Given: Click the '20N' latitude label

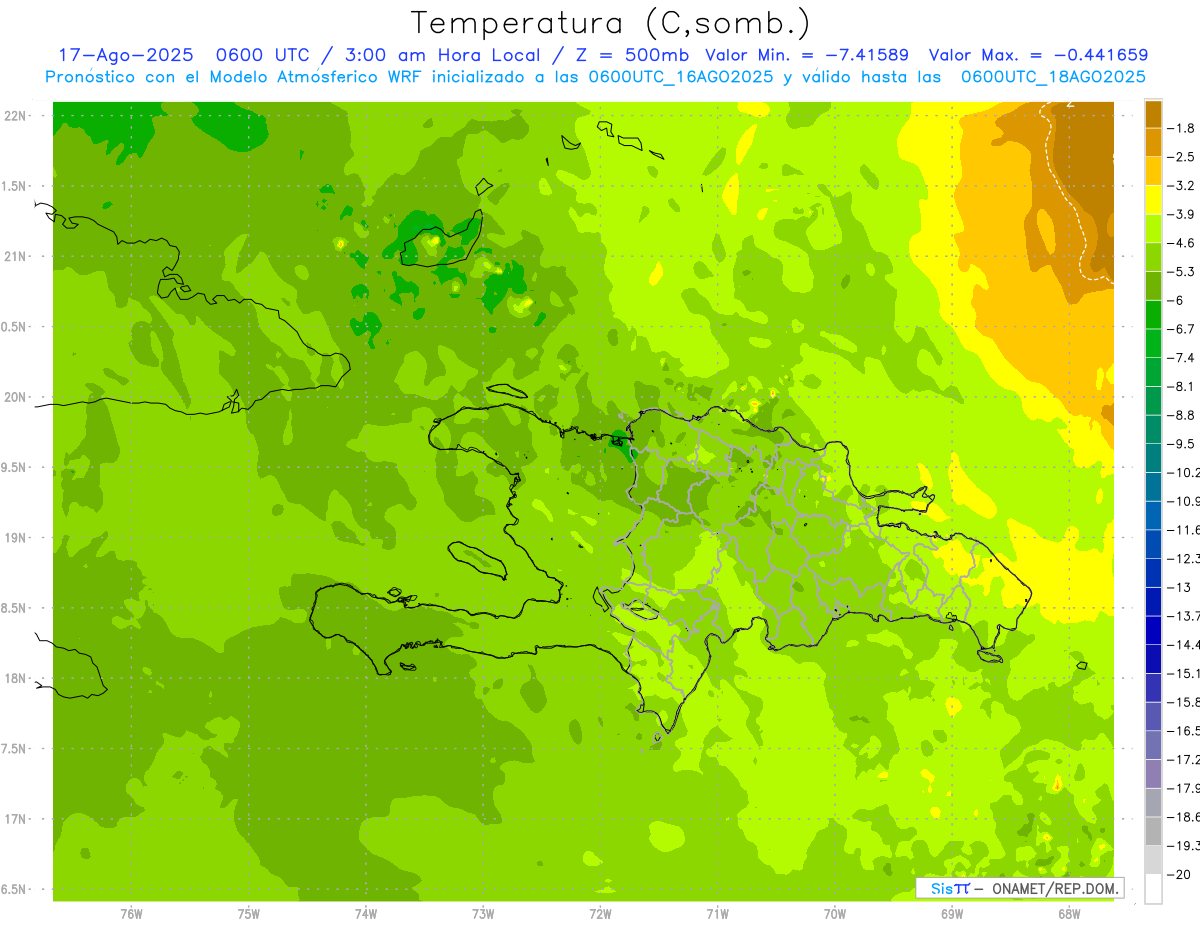Looking at the screenshot, I should click(14, 397).
